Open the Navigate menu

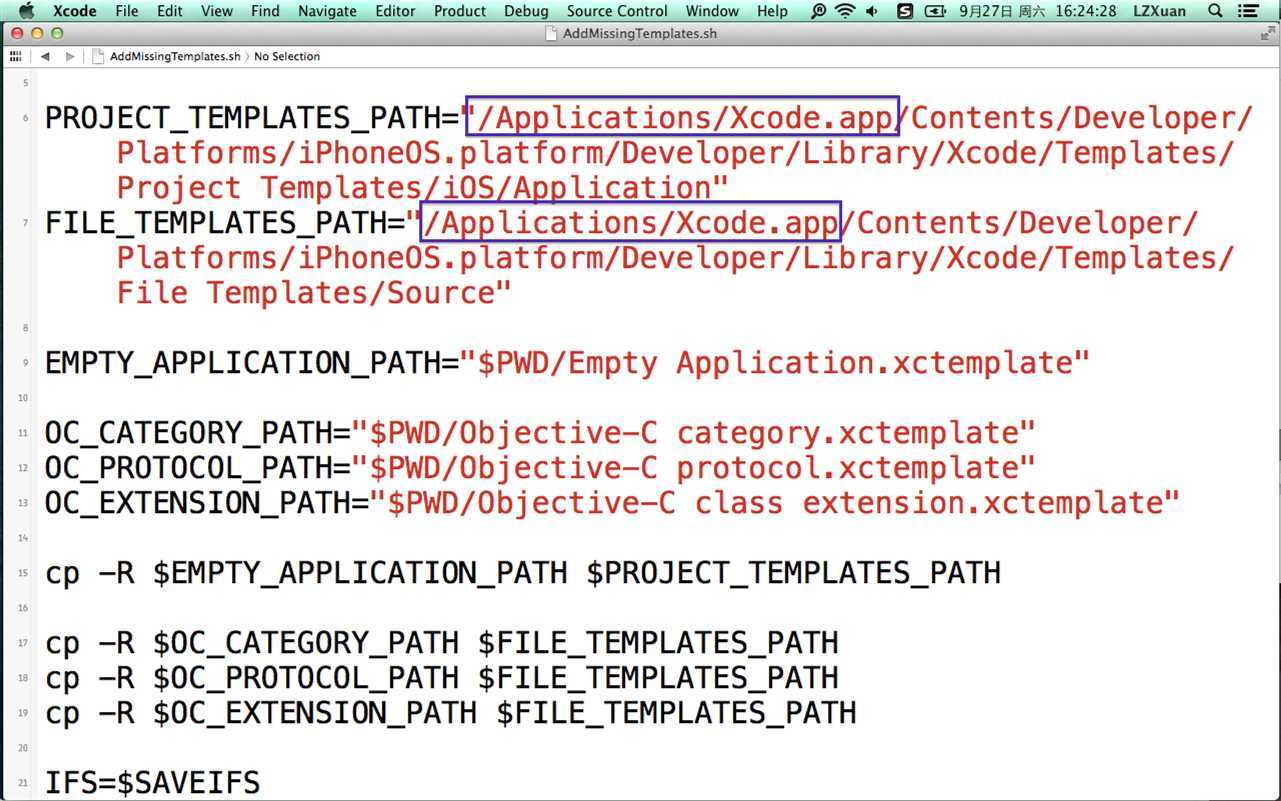click(327, 11)
